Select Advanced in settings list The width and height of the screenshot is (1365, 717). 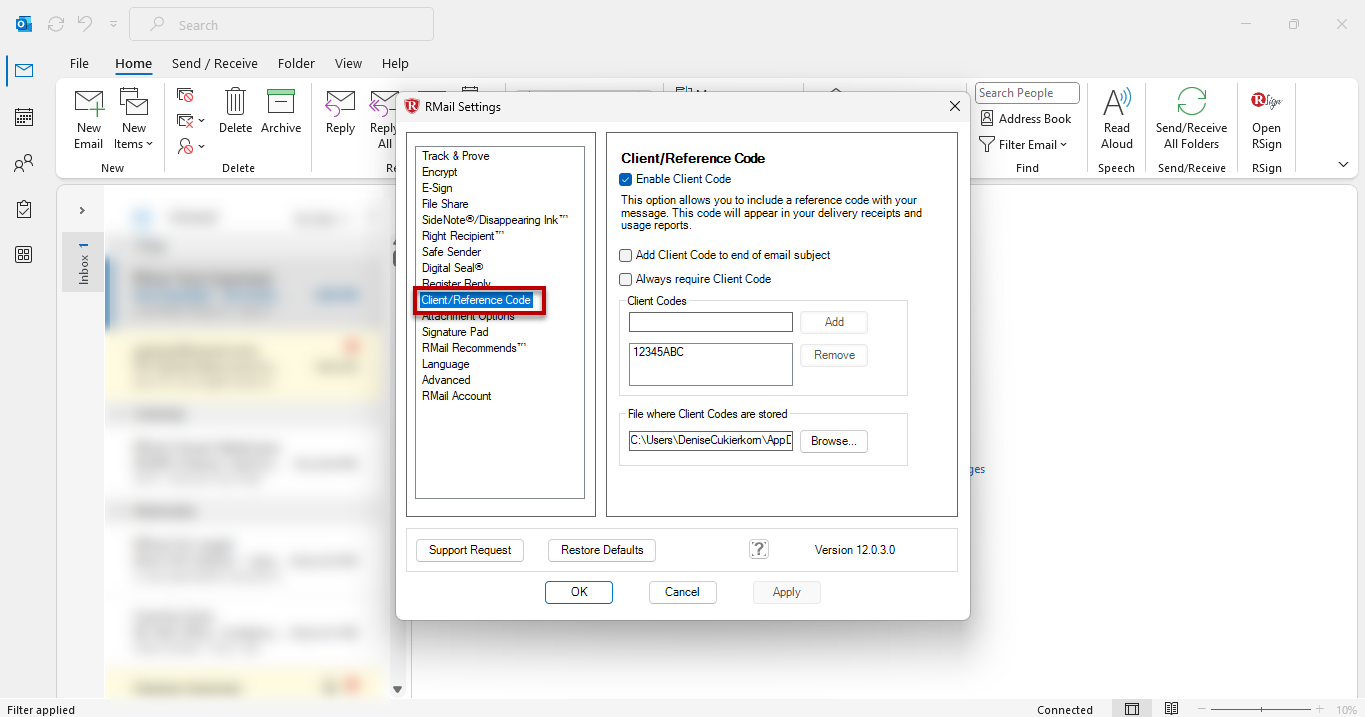coord(446,380)
